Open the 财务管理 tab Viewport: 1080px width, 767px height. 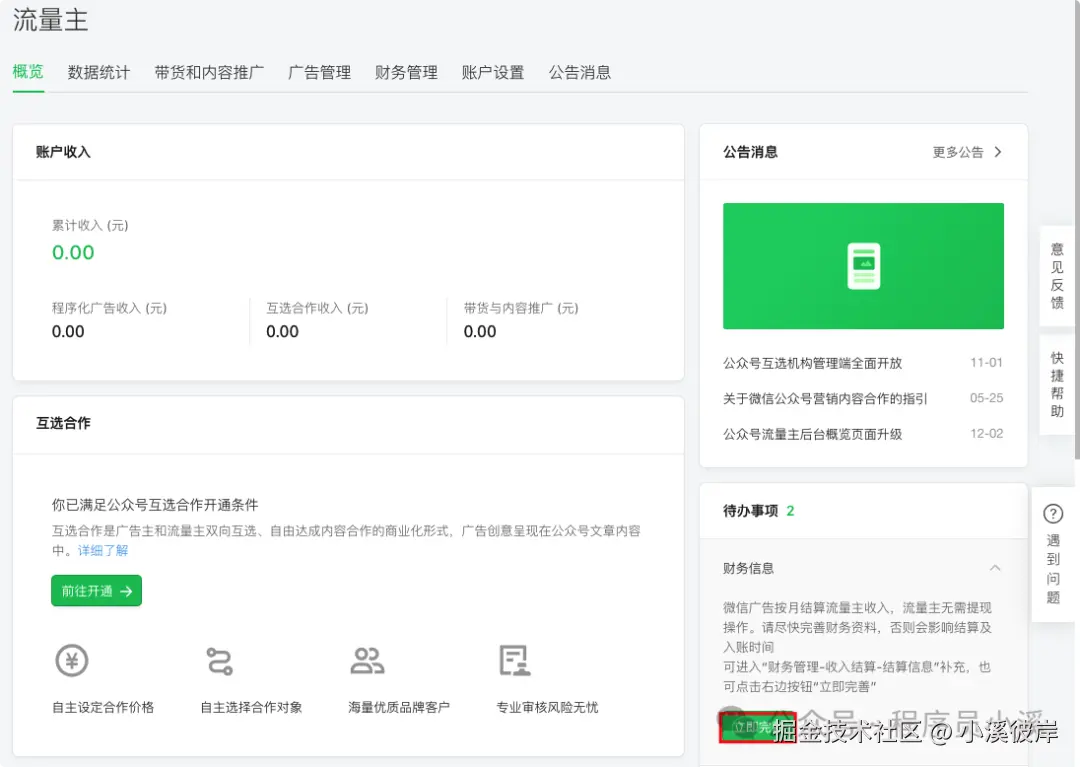pos(406,72)
